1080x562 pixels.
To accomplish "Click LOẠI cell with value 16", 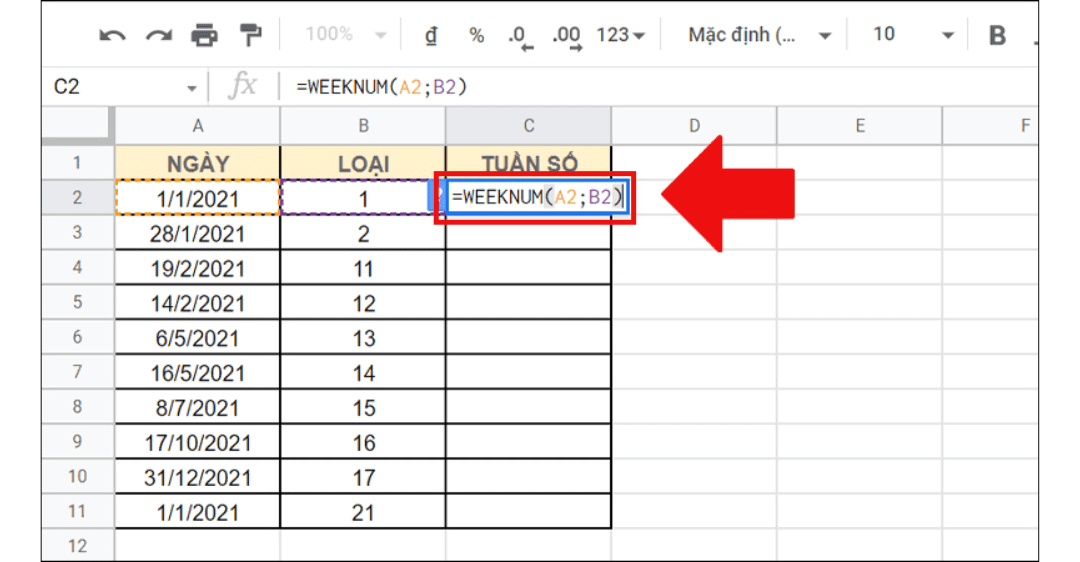I will [x=363, y=443].
